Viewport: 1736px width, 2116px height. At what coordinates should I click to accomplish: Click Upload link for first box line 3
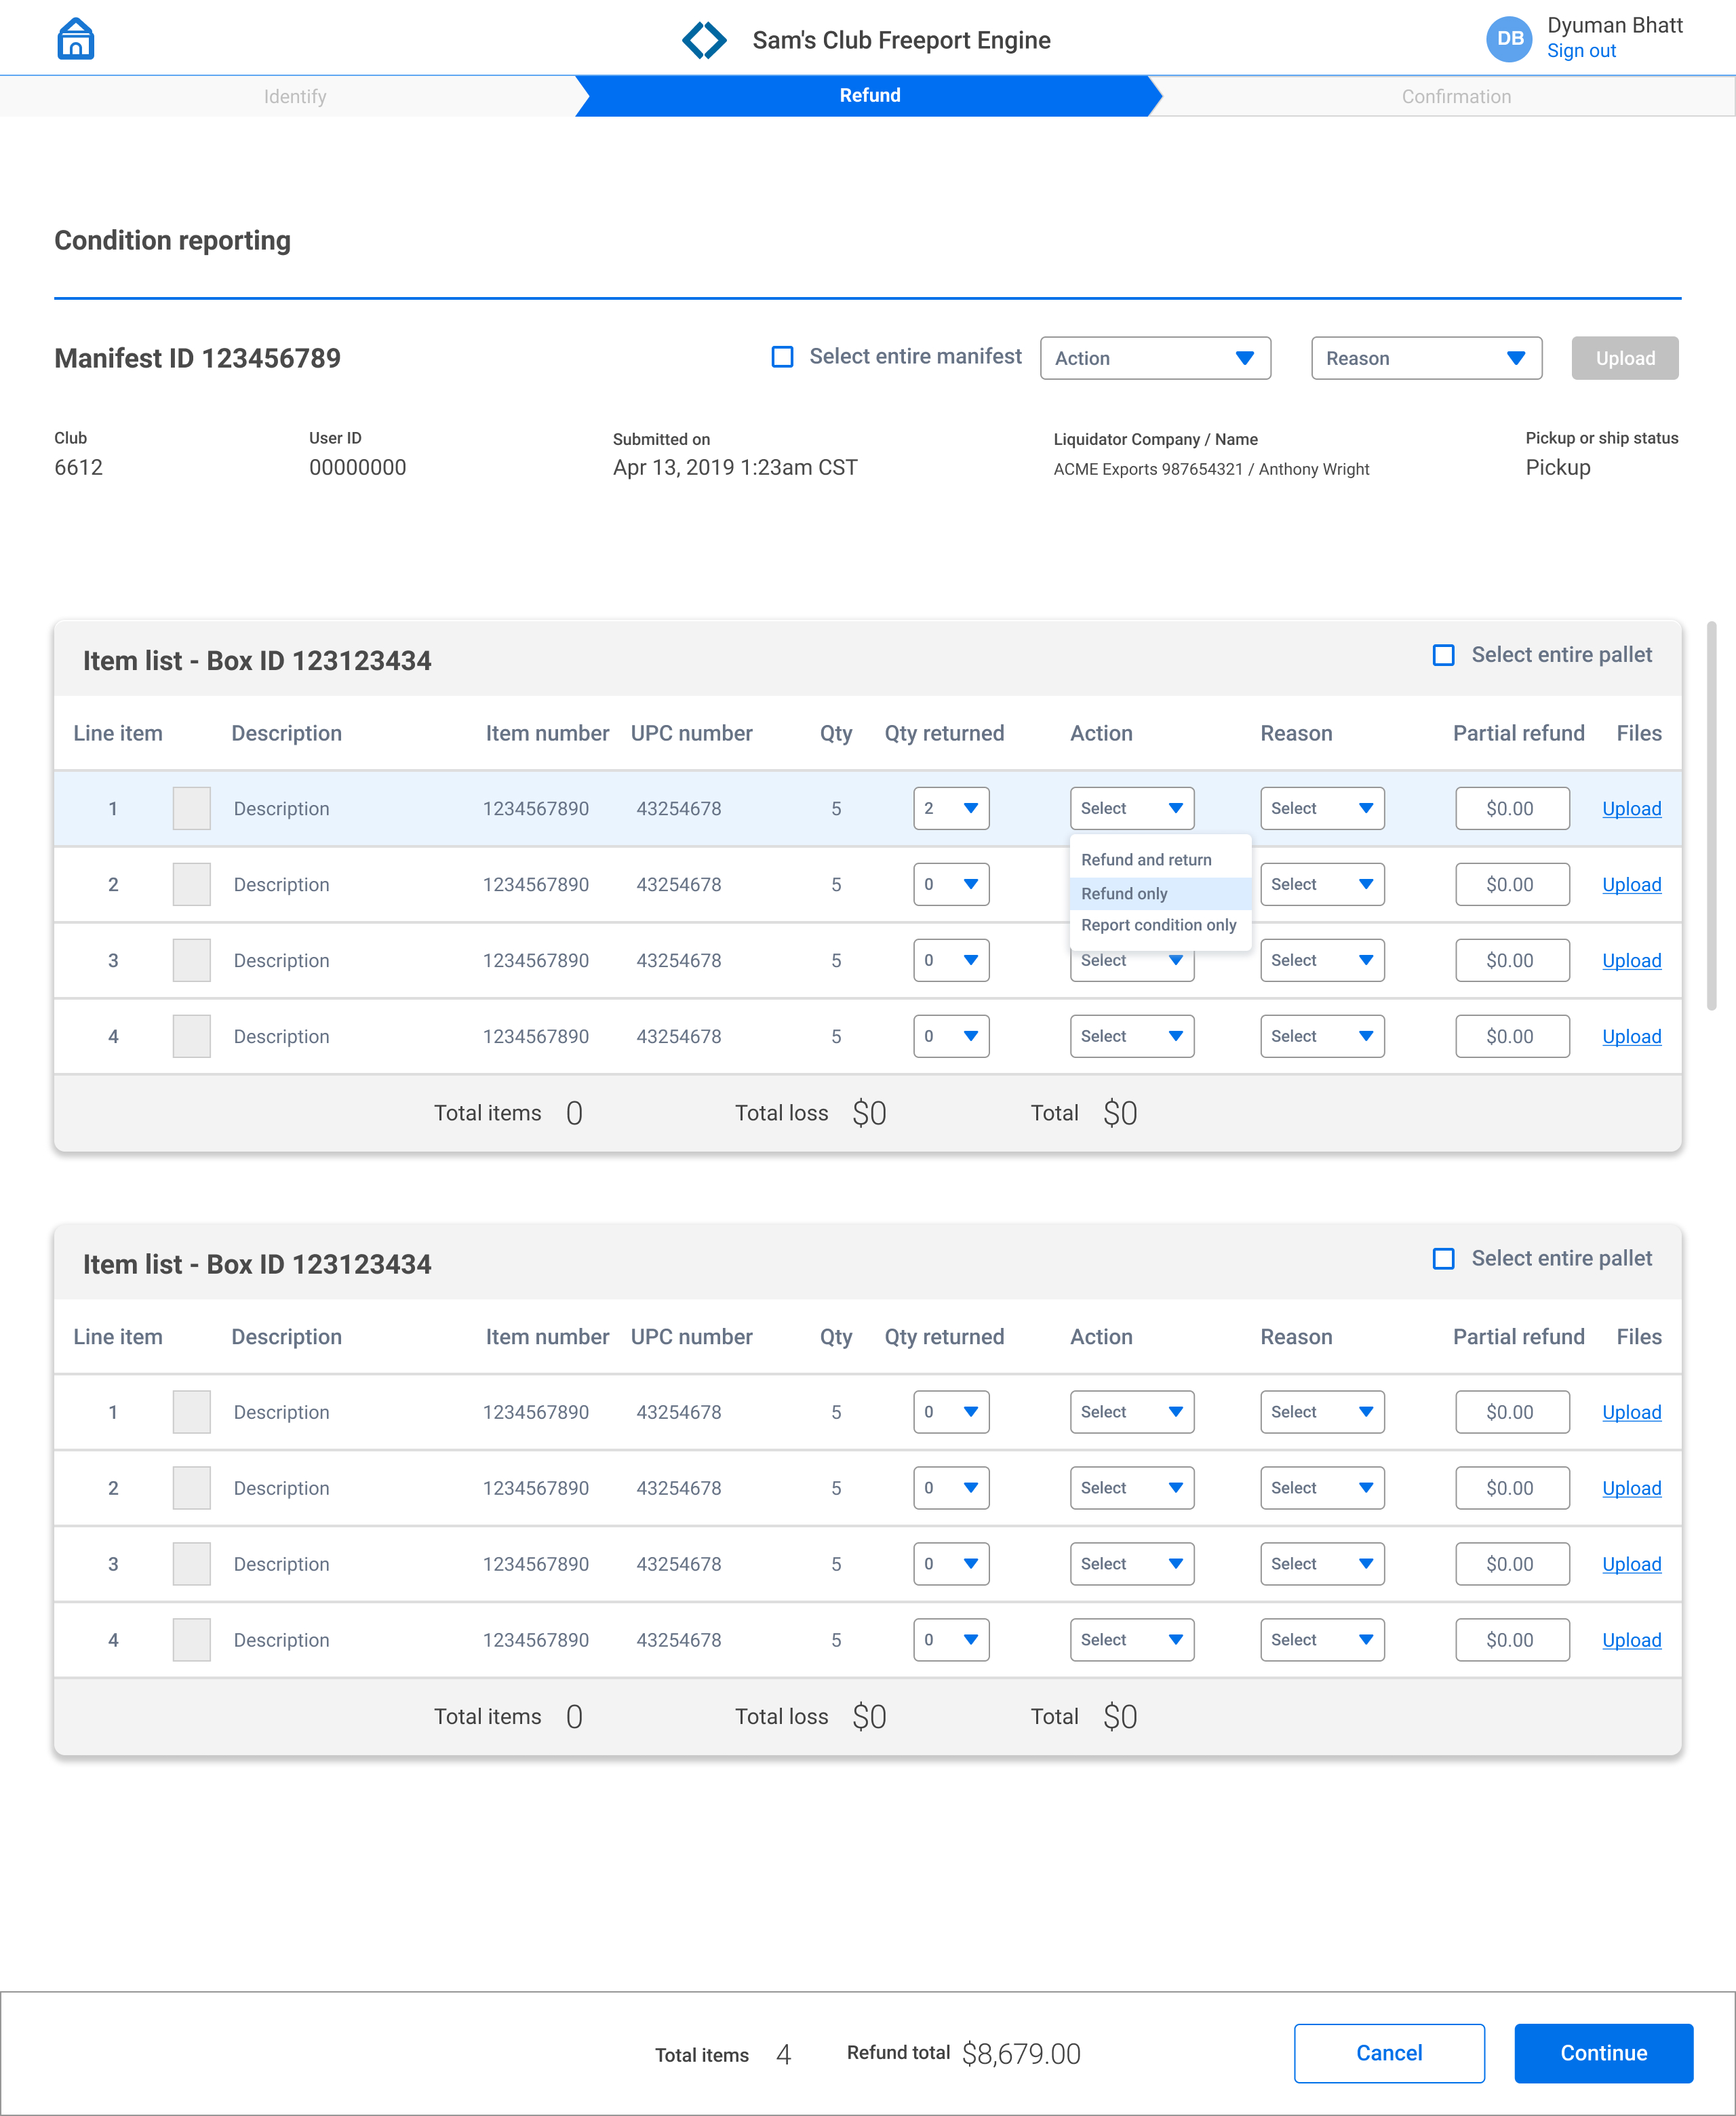(x=1631, y=961)
